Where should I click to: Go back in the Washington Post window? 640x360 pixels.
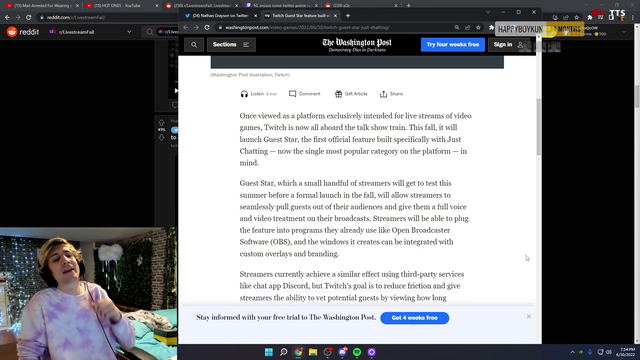point(186,27)
